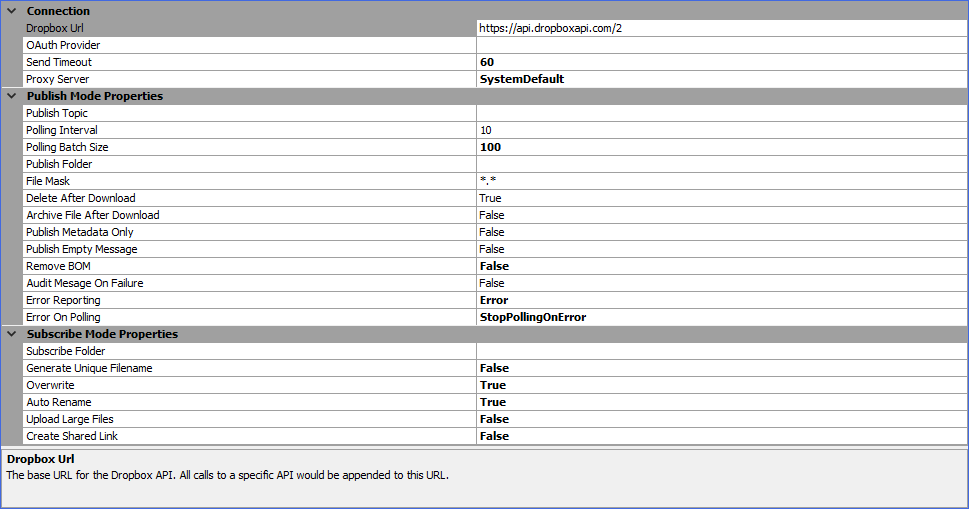Select the File Mask property label

pos(48,181)
